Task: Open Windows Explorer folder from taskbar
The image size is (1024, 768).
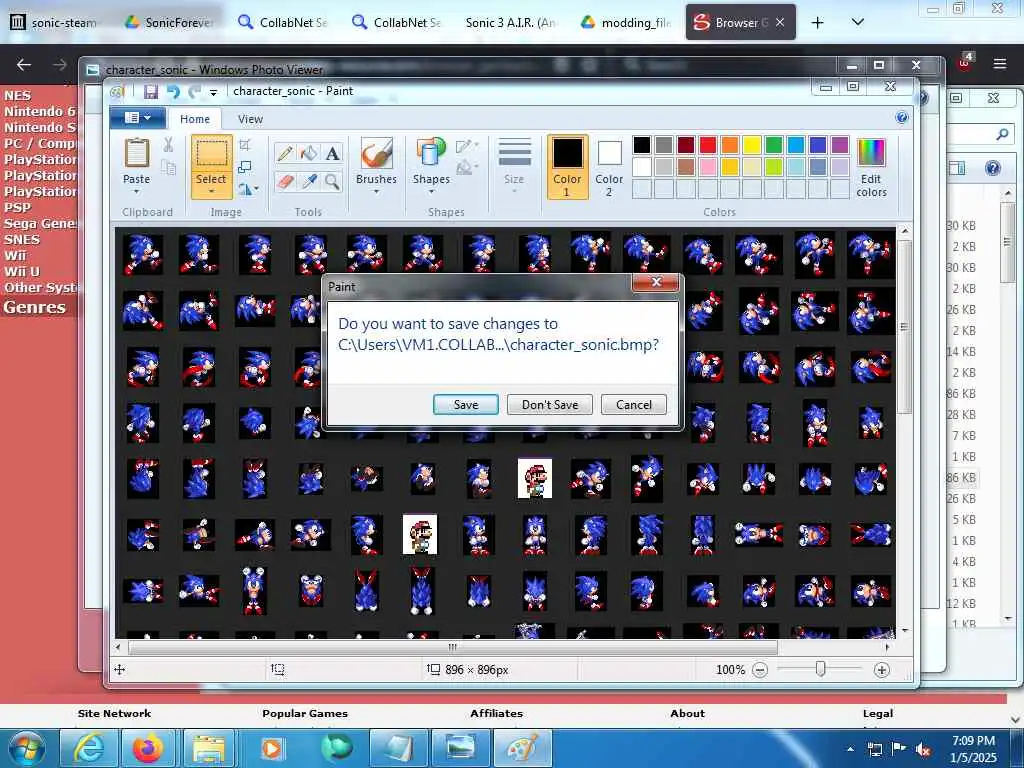Action: click(x=209, y=748)
